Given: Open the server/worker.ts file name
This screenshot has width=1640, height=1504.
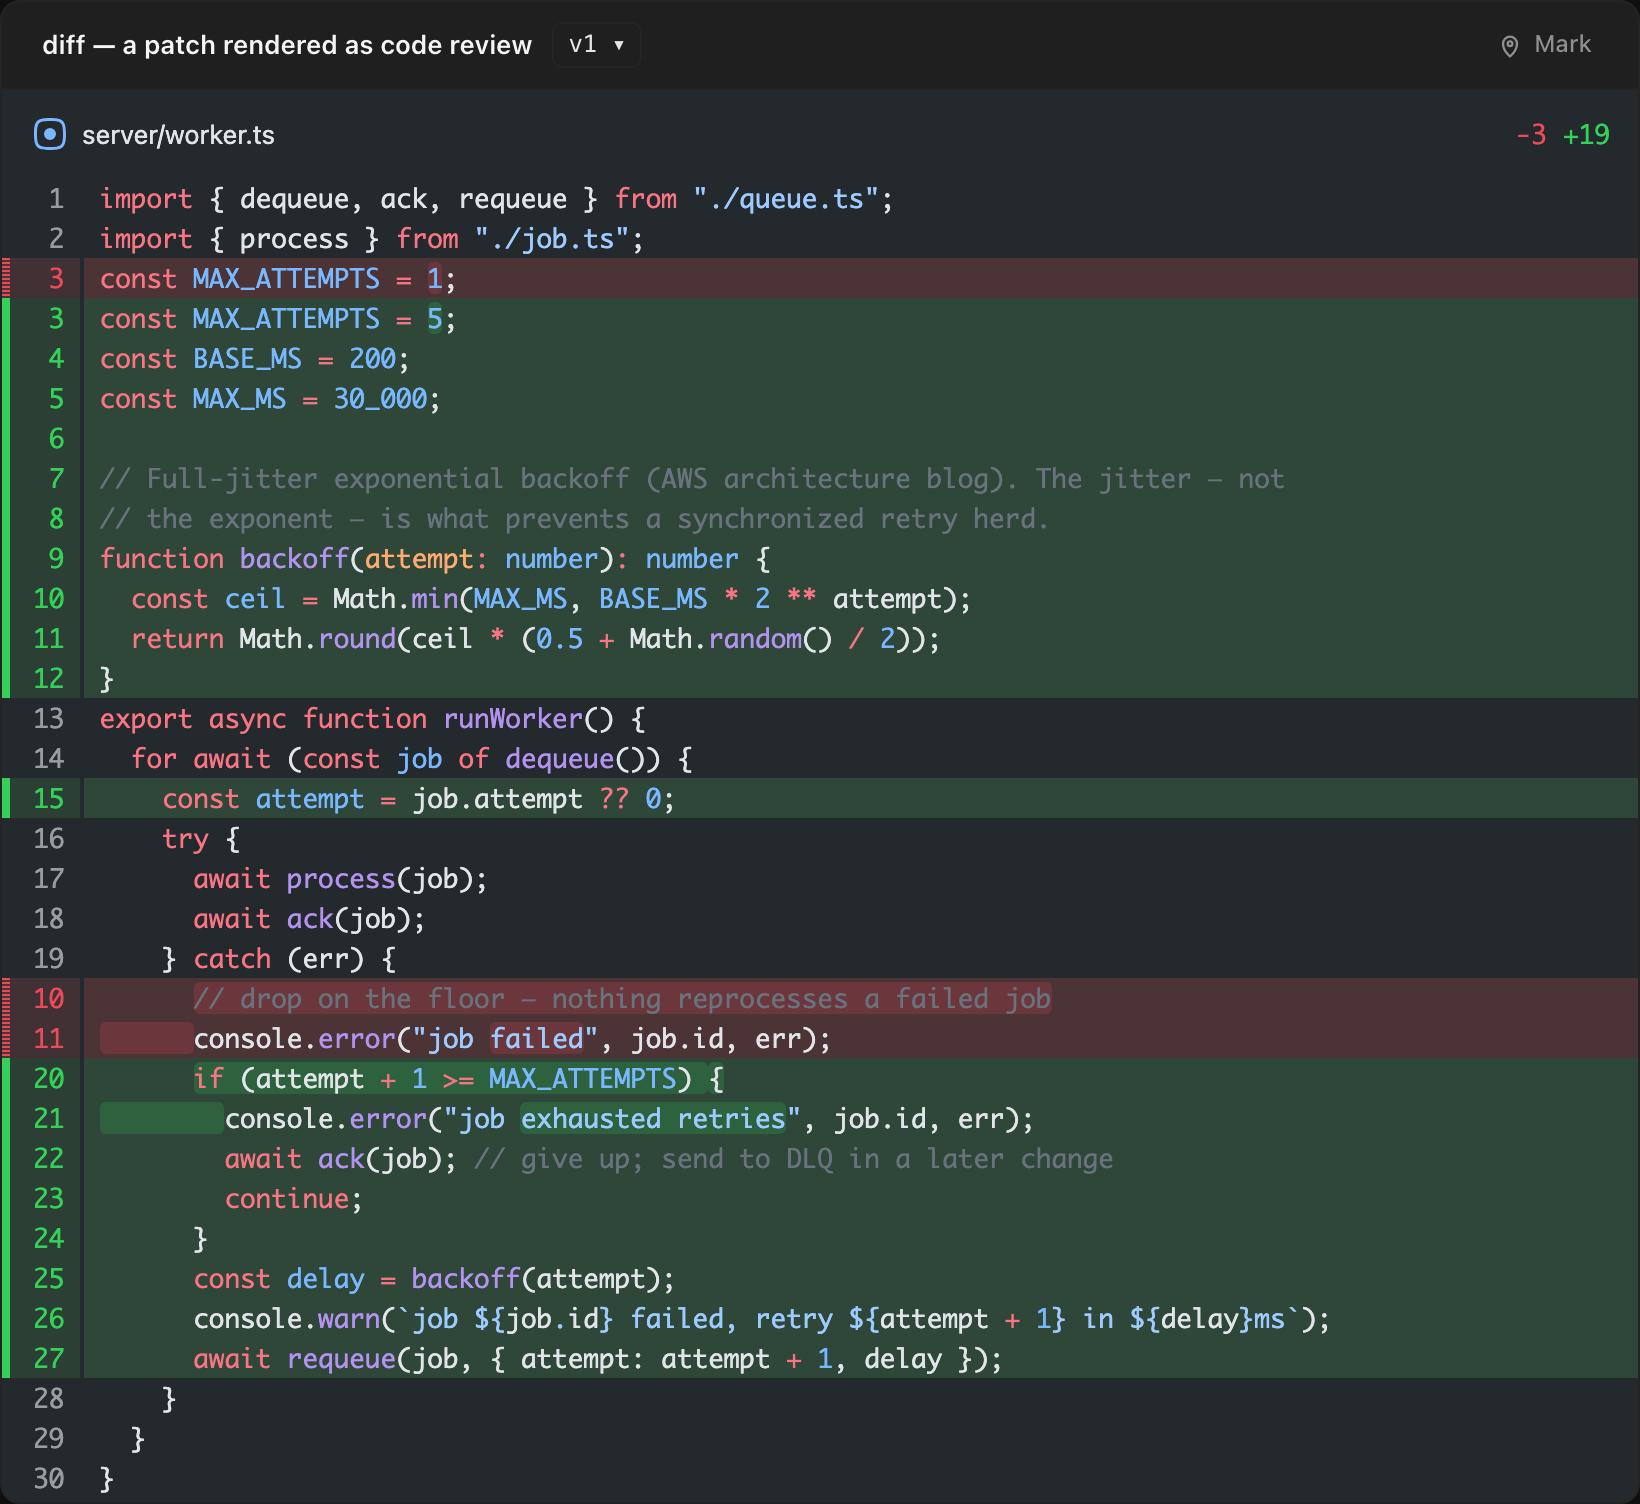Looking at the screenshot, I should click(x=178, y=135).
